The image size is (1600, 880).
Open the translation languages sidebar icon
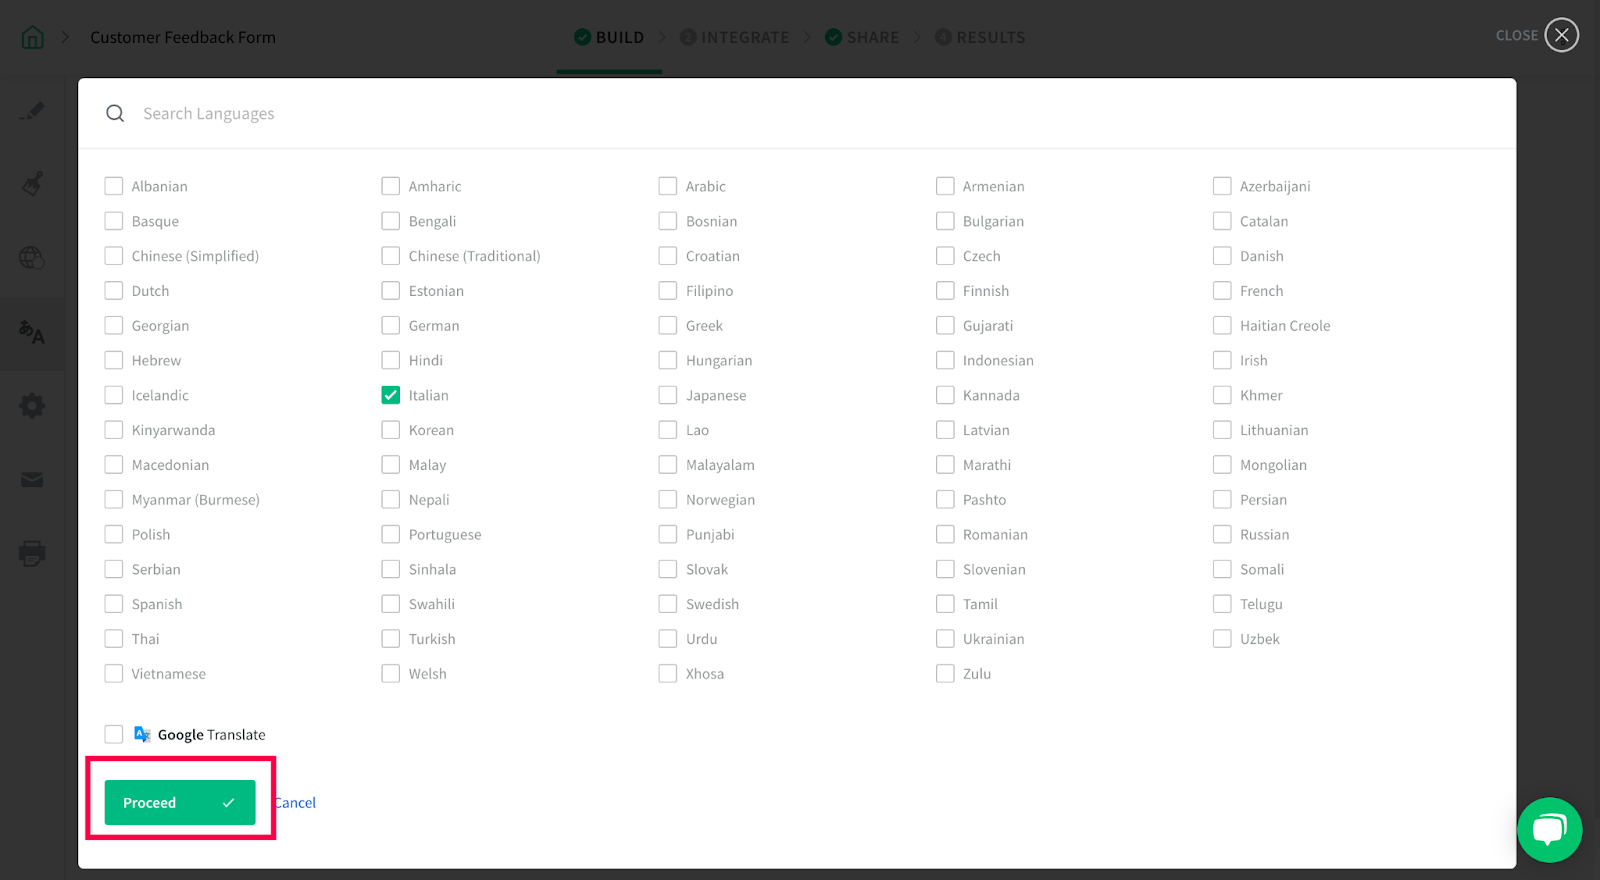pyautogui.click(x=32, y=332)
